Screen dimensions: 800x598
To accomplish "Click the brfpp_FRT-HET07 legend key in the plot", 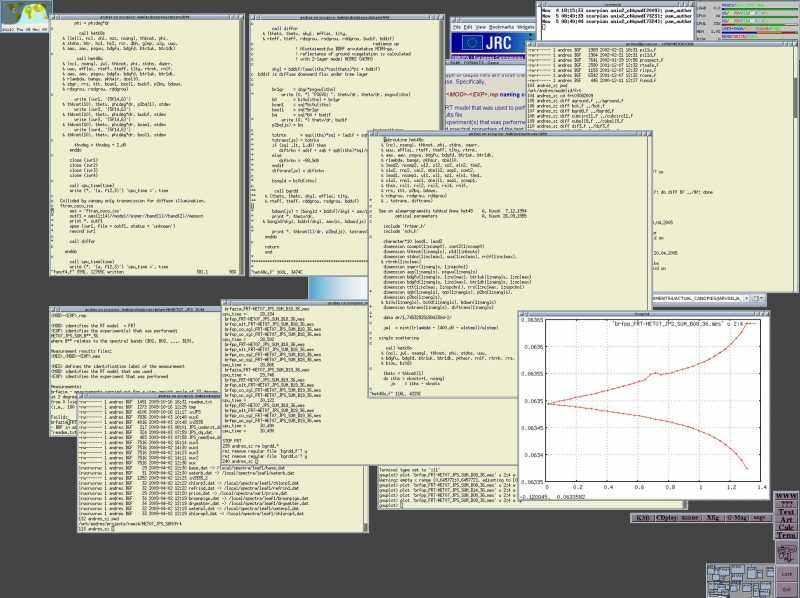I will tap(684, 323).
